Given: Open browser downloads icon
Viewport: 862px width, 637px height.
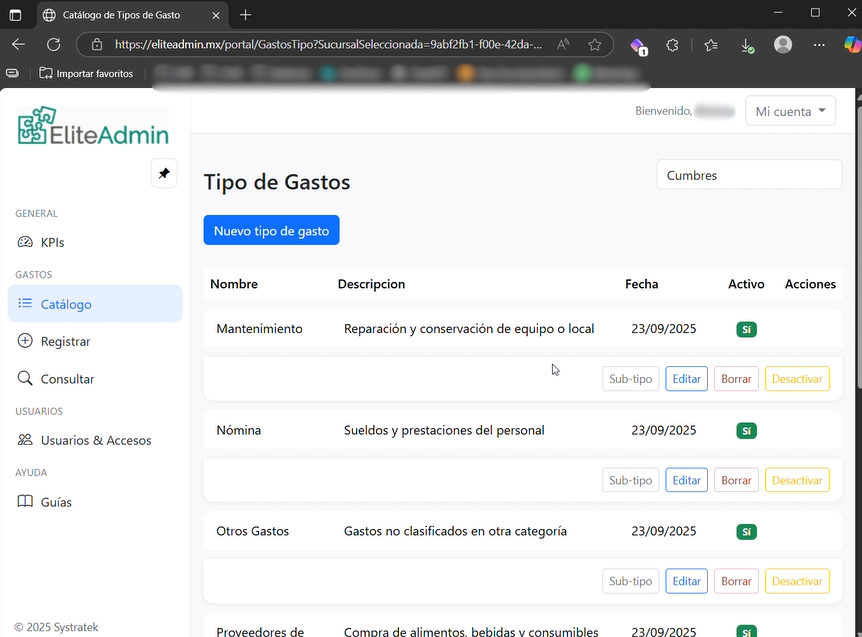Looking at the screenshot, I should [x=747, y=45].
